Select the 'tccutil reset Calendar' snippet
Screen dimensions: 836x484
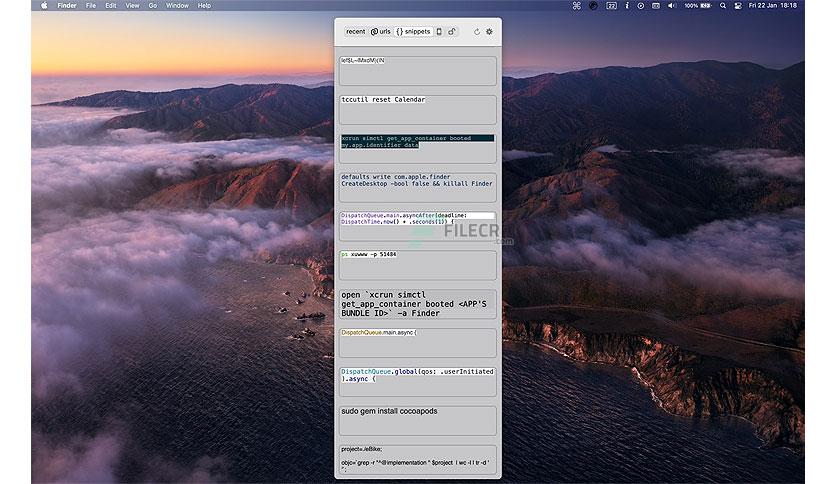click(x=417, y=109)
